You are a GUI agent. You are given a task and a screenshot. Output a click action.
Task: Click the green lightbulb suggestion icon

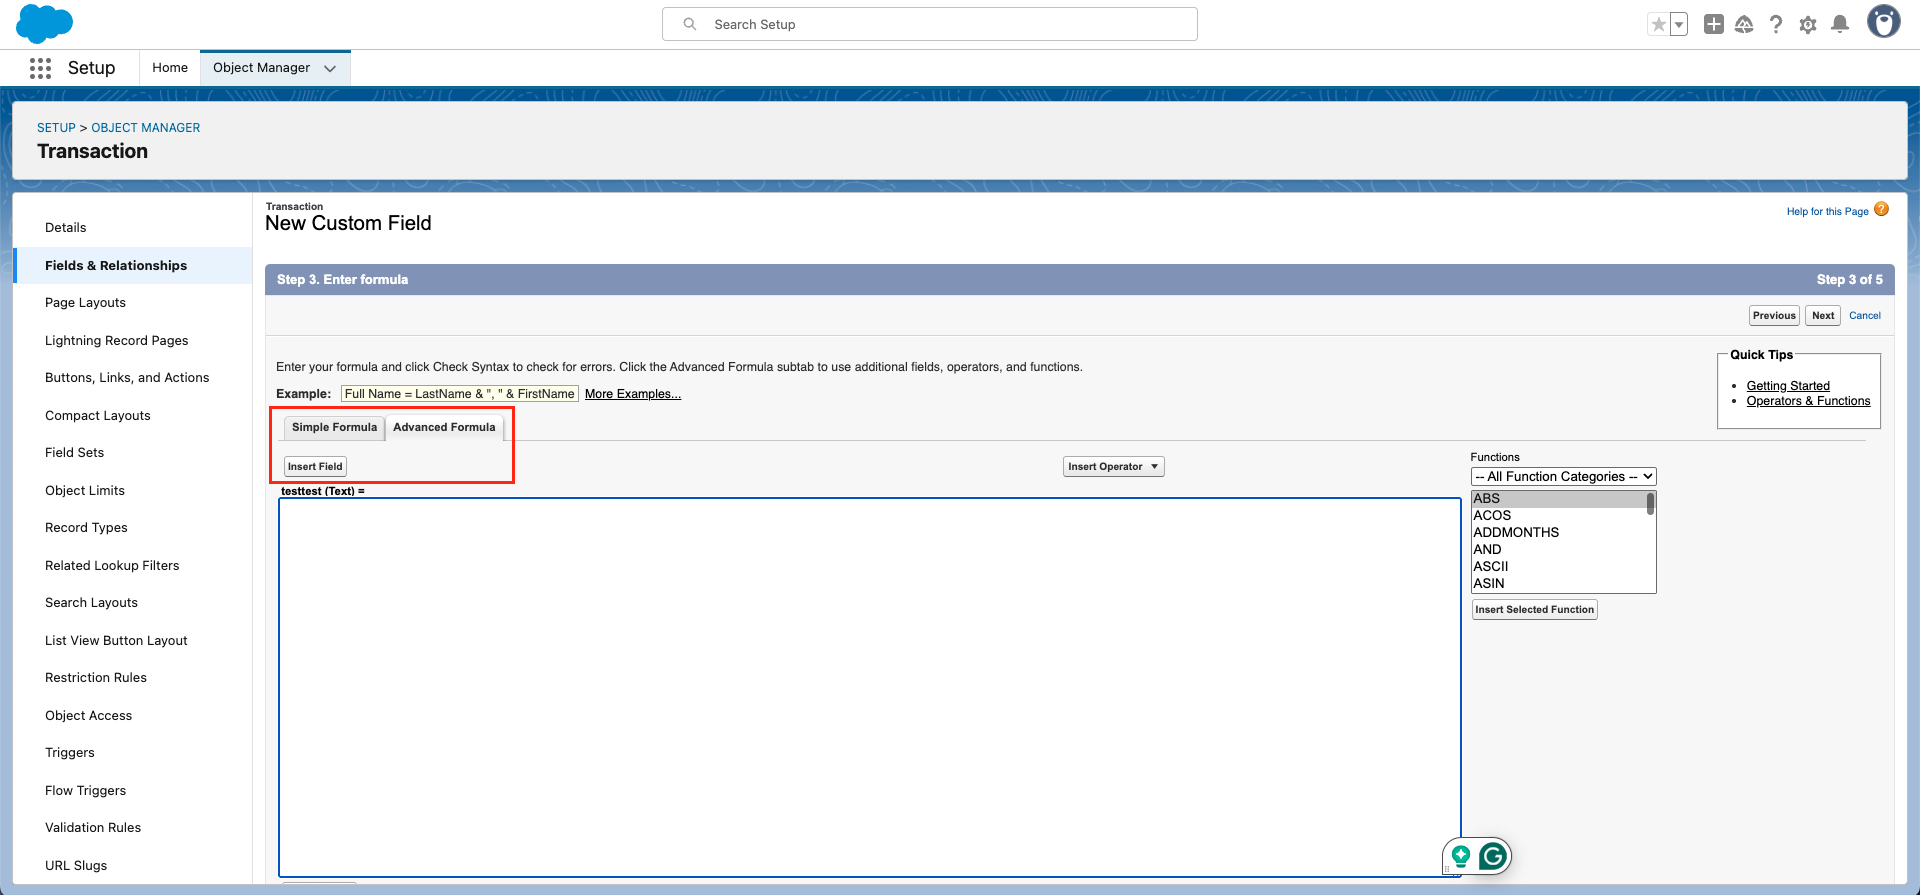1461,856
